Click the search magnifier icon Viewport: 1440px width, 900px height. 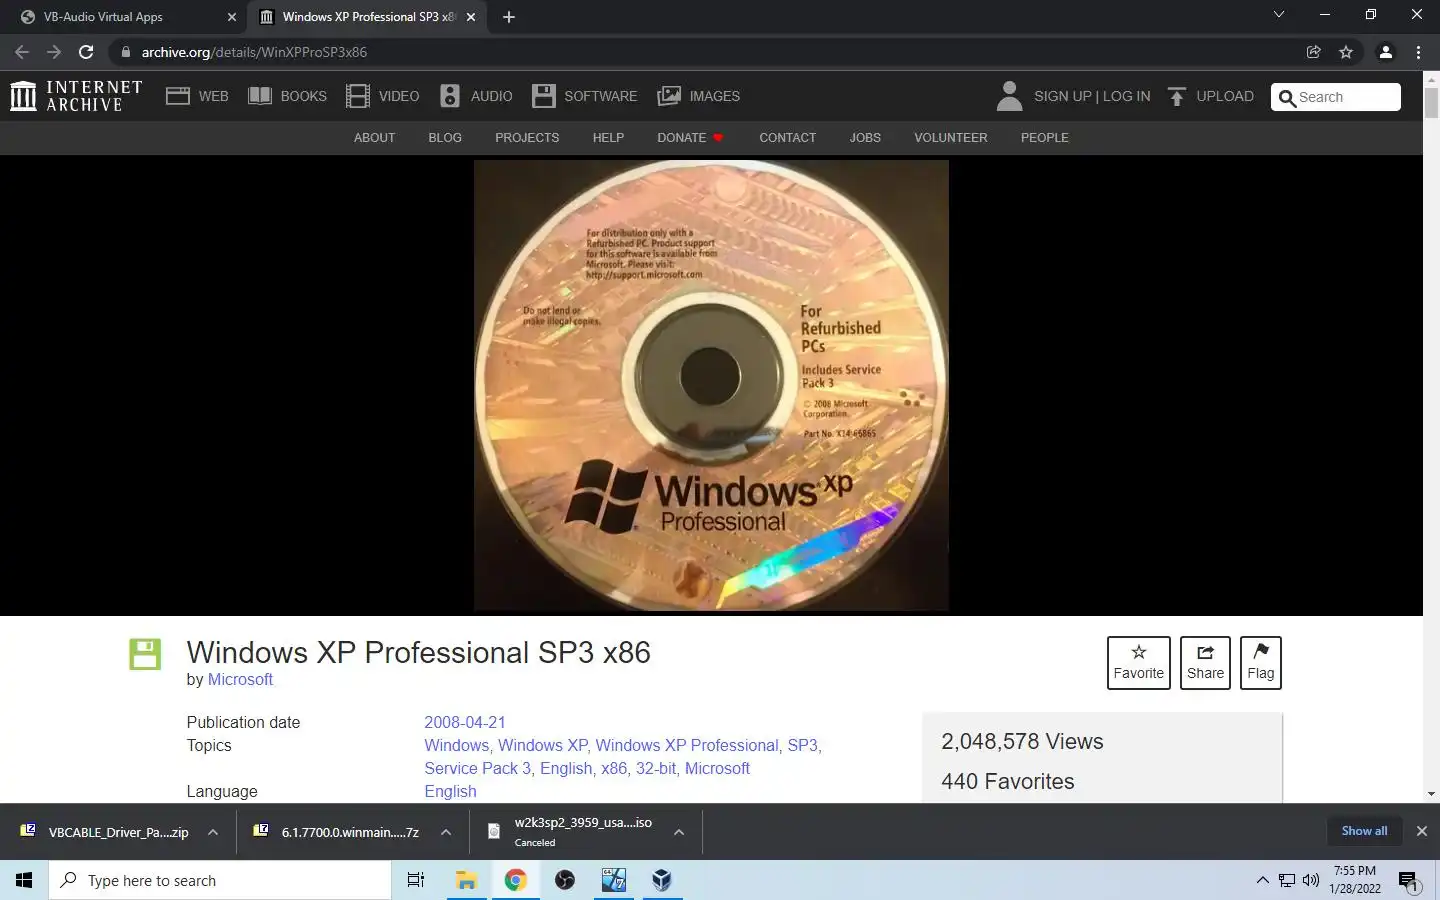click(x=1287, y=98)
